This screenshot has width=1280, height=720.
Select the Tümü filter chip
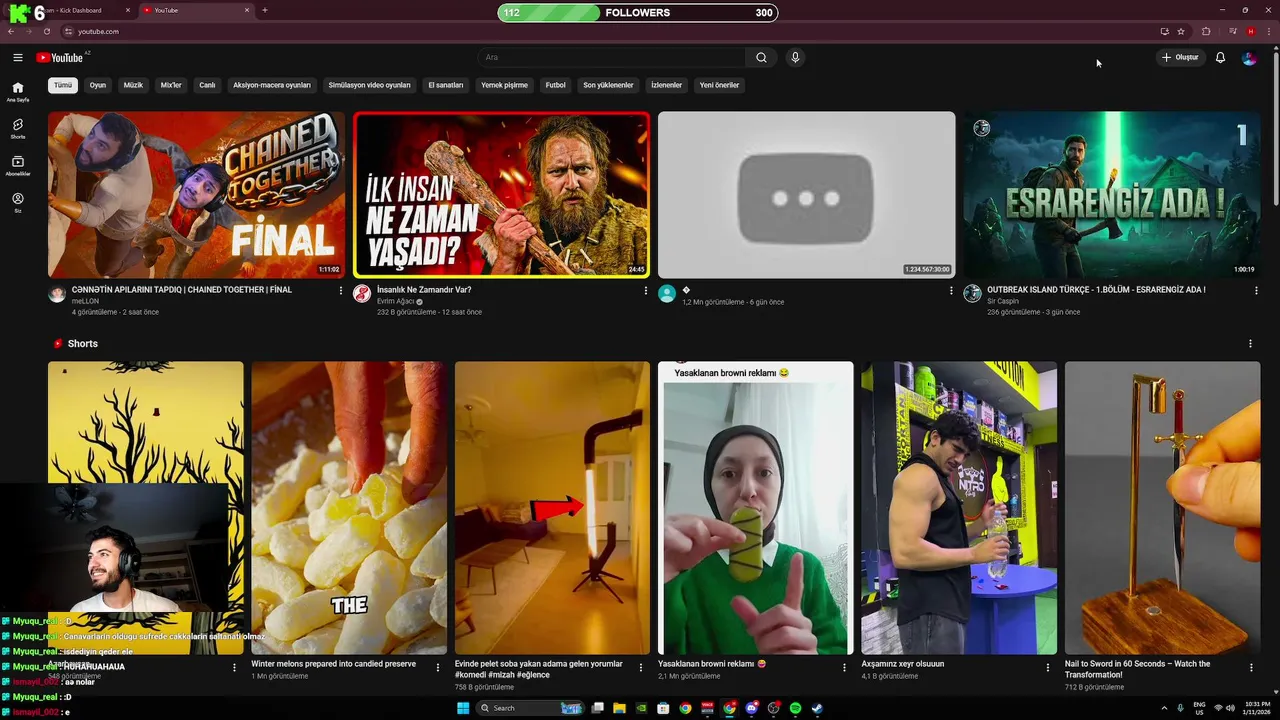point(63,85)
